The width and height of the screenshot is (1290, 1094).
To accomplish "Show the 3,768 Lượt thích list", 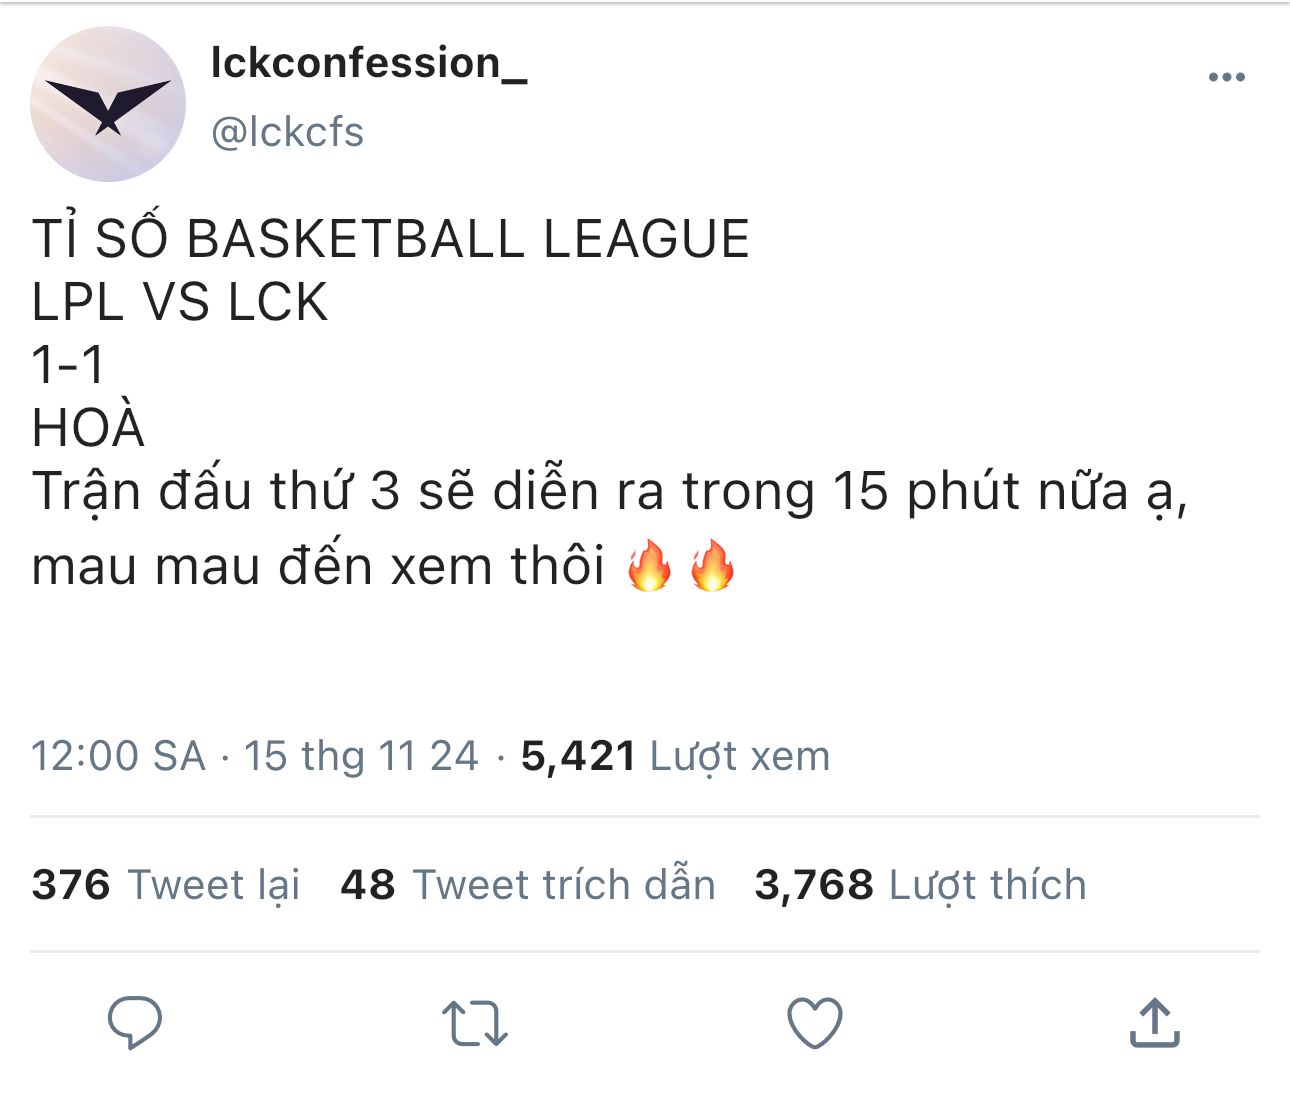I will click(x=920, y=885).
